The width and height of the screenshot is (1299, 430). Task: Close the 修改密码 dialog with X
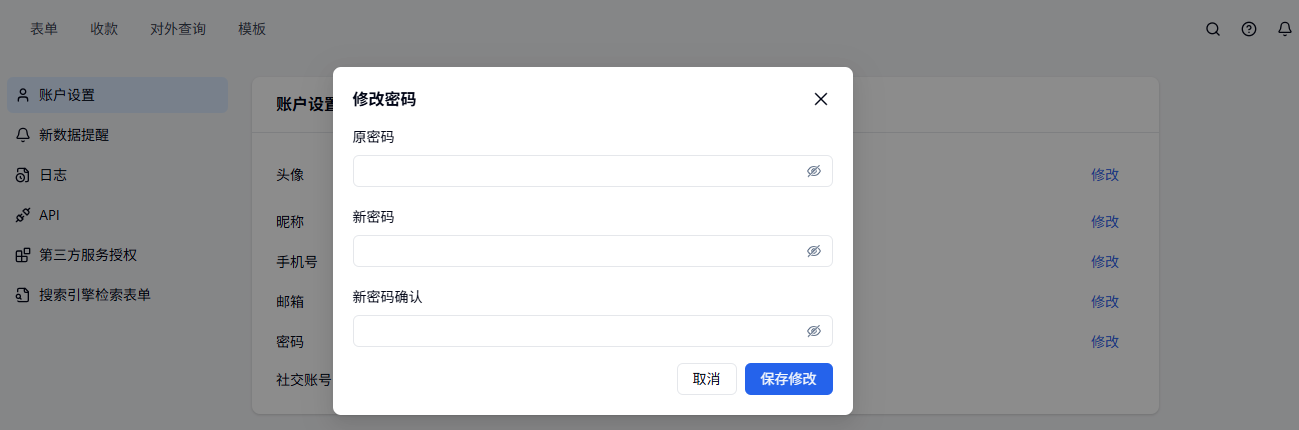pos(821,99)
